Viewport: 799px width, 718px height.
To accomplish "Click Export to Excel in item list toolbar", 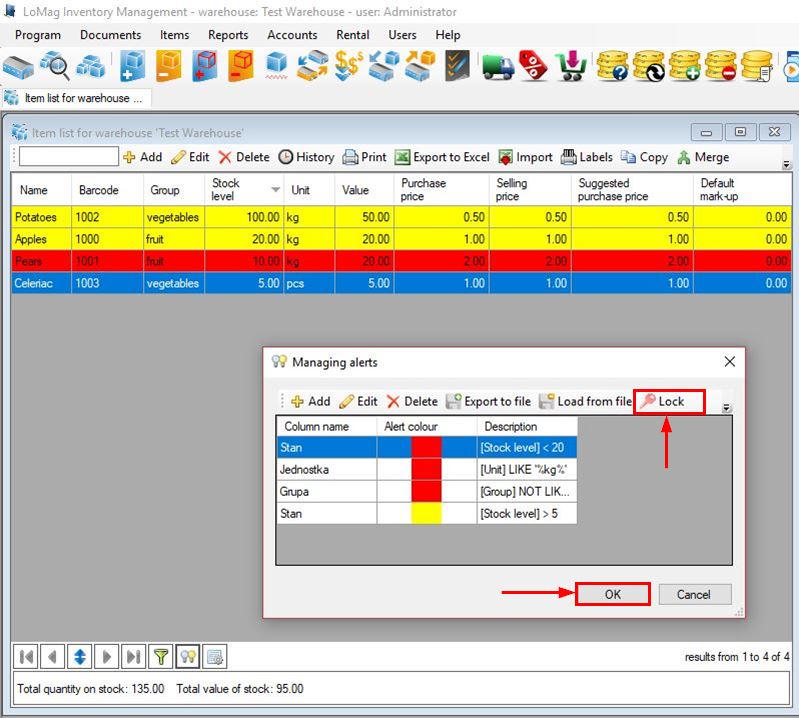I will click(x=442, y=157).
